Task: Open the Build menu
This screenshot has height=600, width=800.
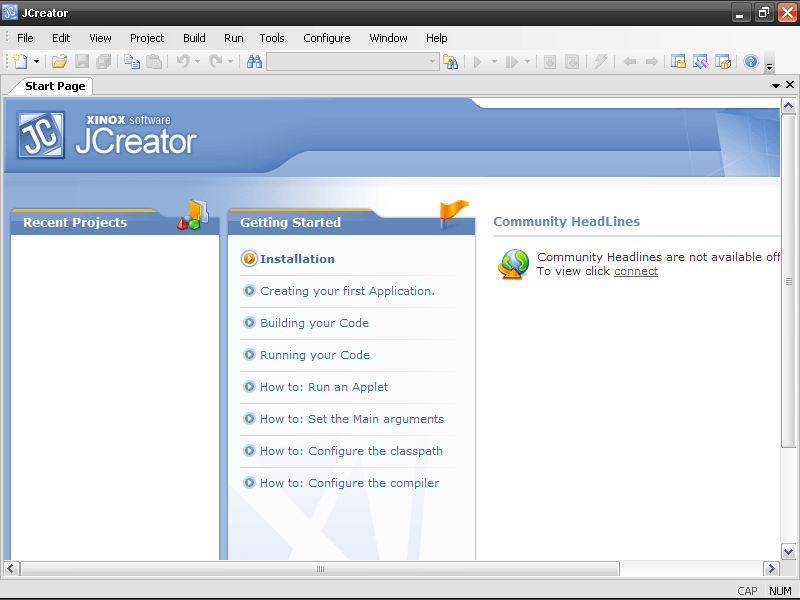Action: 194,38
